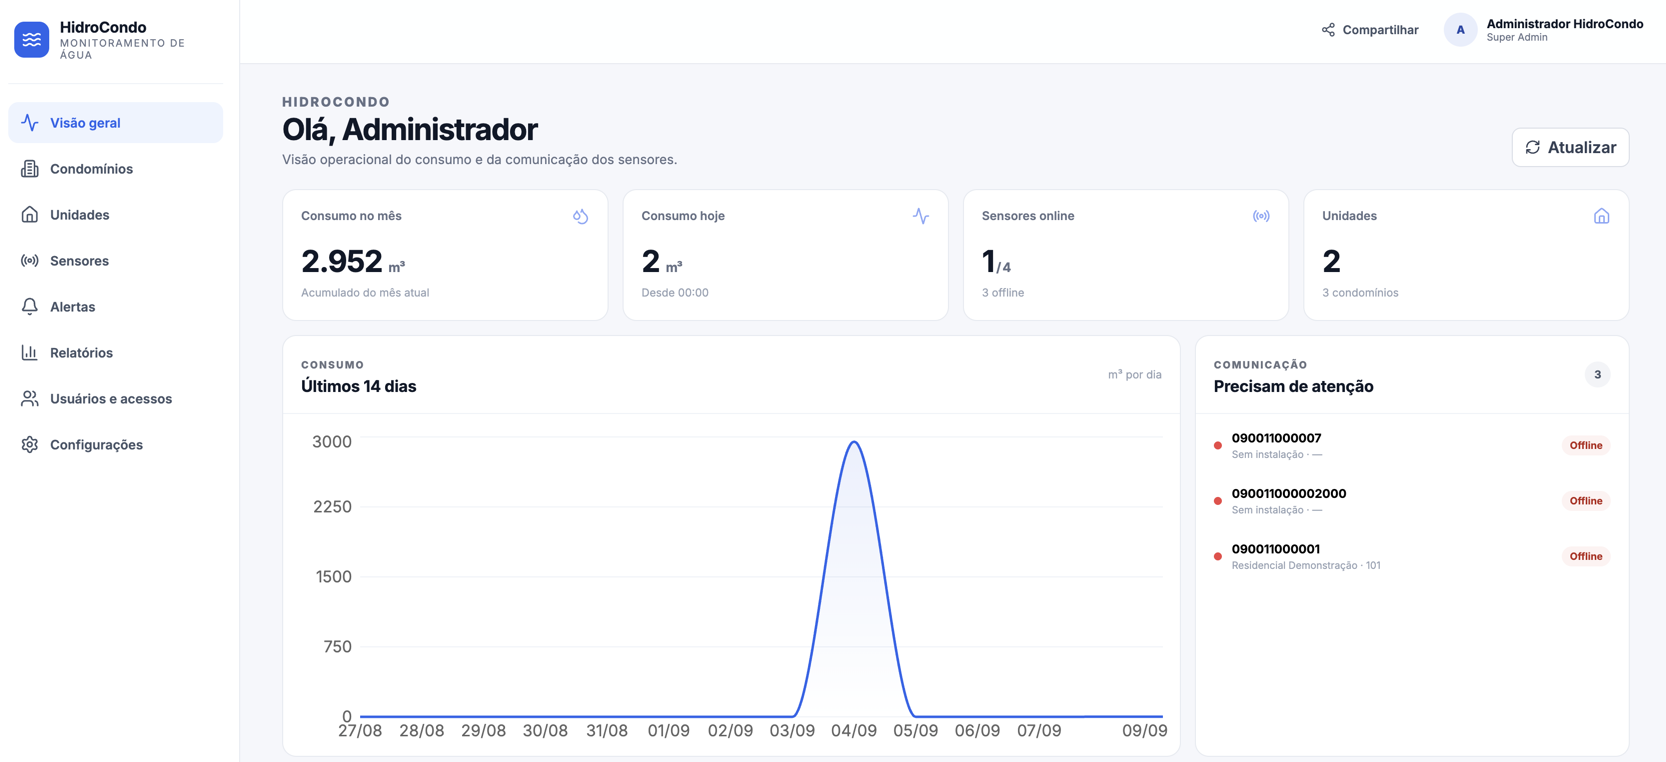Click 'Residencial Demonstração · 101' text

click(x=1306, y=566)
